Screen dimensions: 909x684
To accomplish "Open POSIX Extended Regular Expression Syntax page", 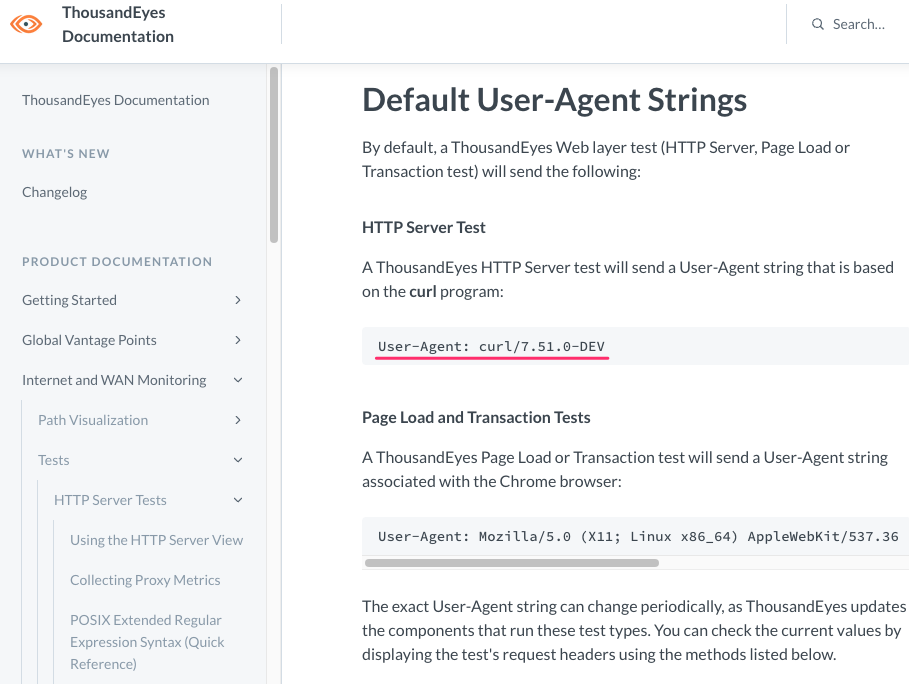I will pos(147,642).
